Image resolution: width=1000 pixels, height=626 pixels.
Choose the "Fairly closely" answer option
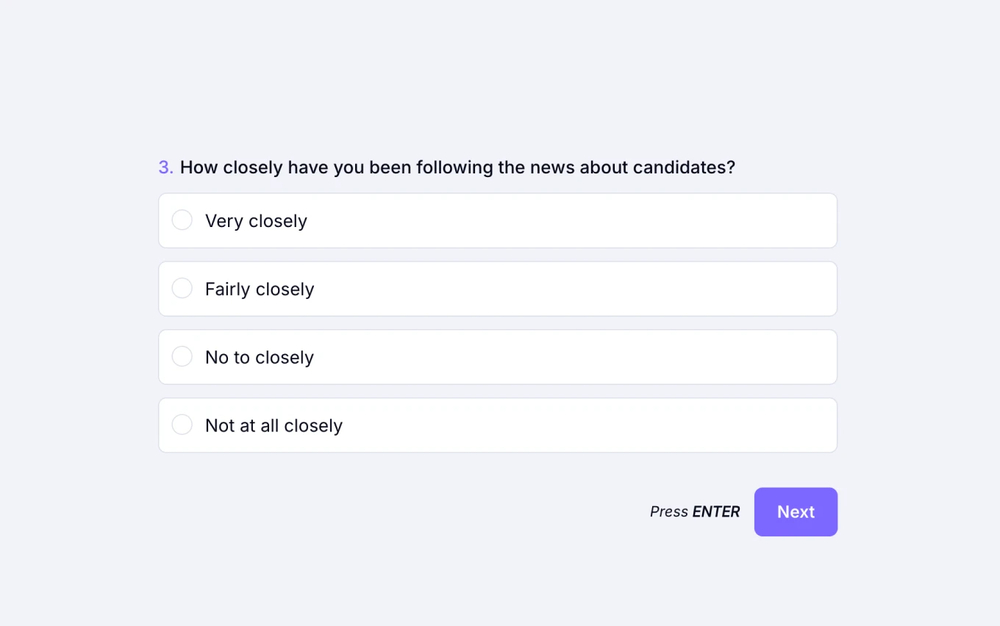click(497, 288)
